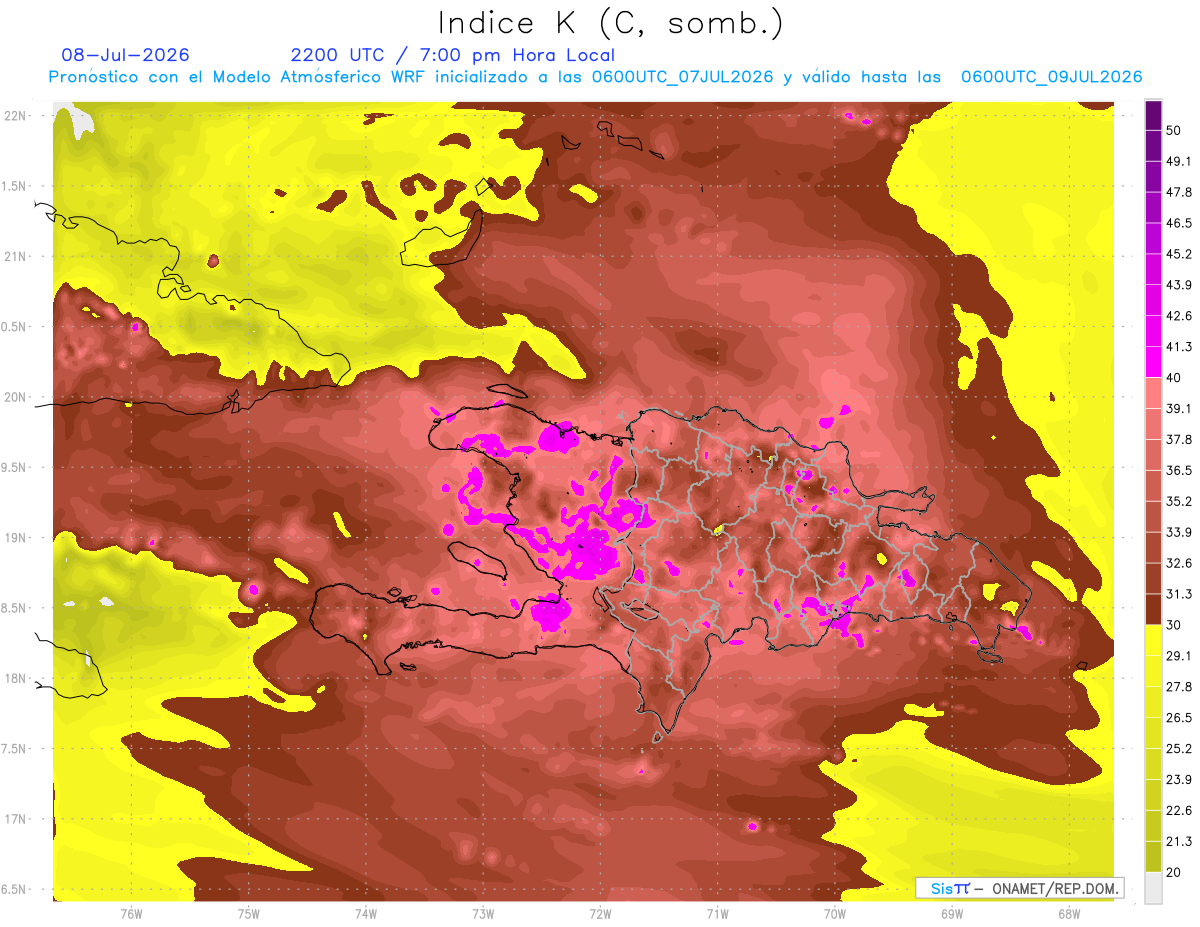
Task: Click the colorbar value "29.1"
Action: (x=1179, y=656)
